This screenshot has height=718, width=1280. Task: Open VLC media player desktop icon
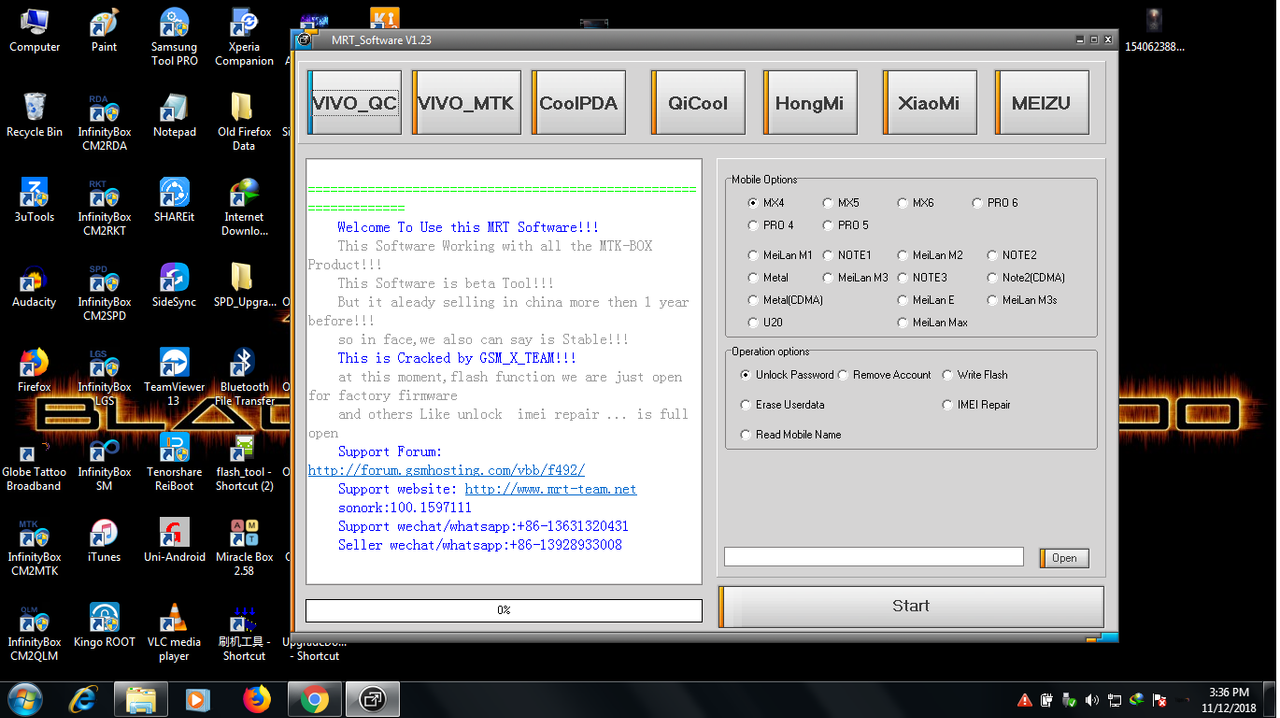(x=174, y=632)
